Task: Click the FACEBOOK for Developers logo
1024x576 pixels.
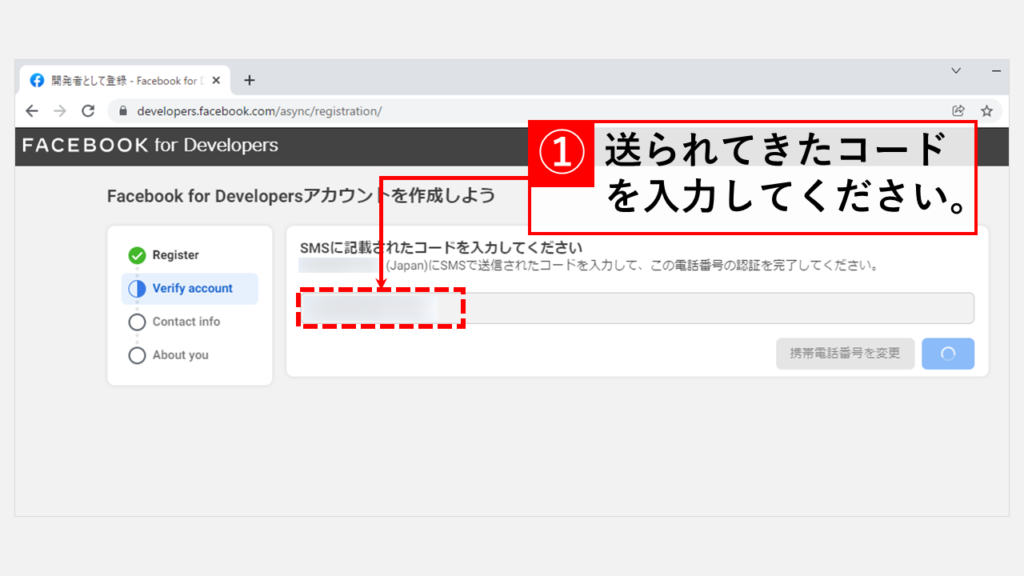Action: [x=150, y=146]
